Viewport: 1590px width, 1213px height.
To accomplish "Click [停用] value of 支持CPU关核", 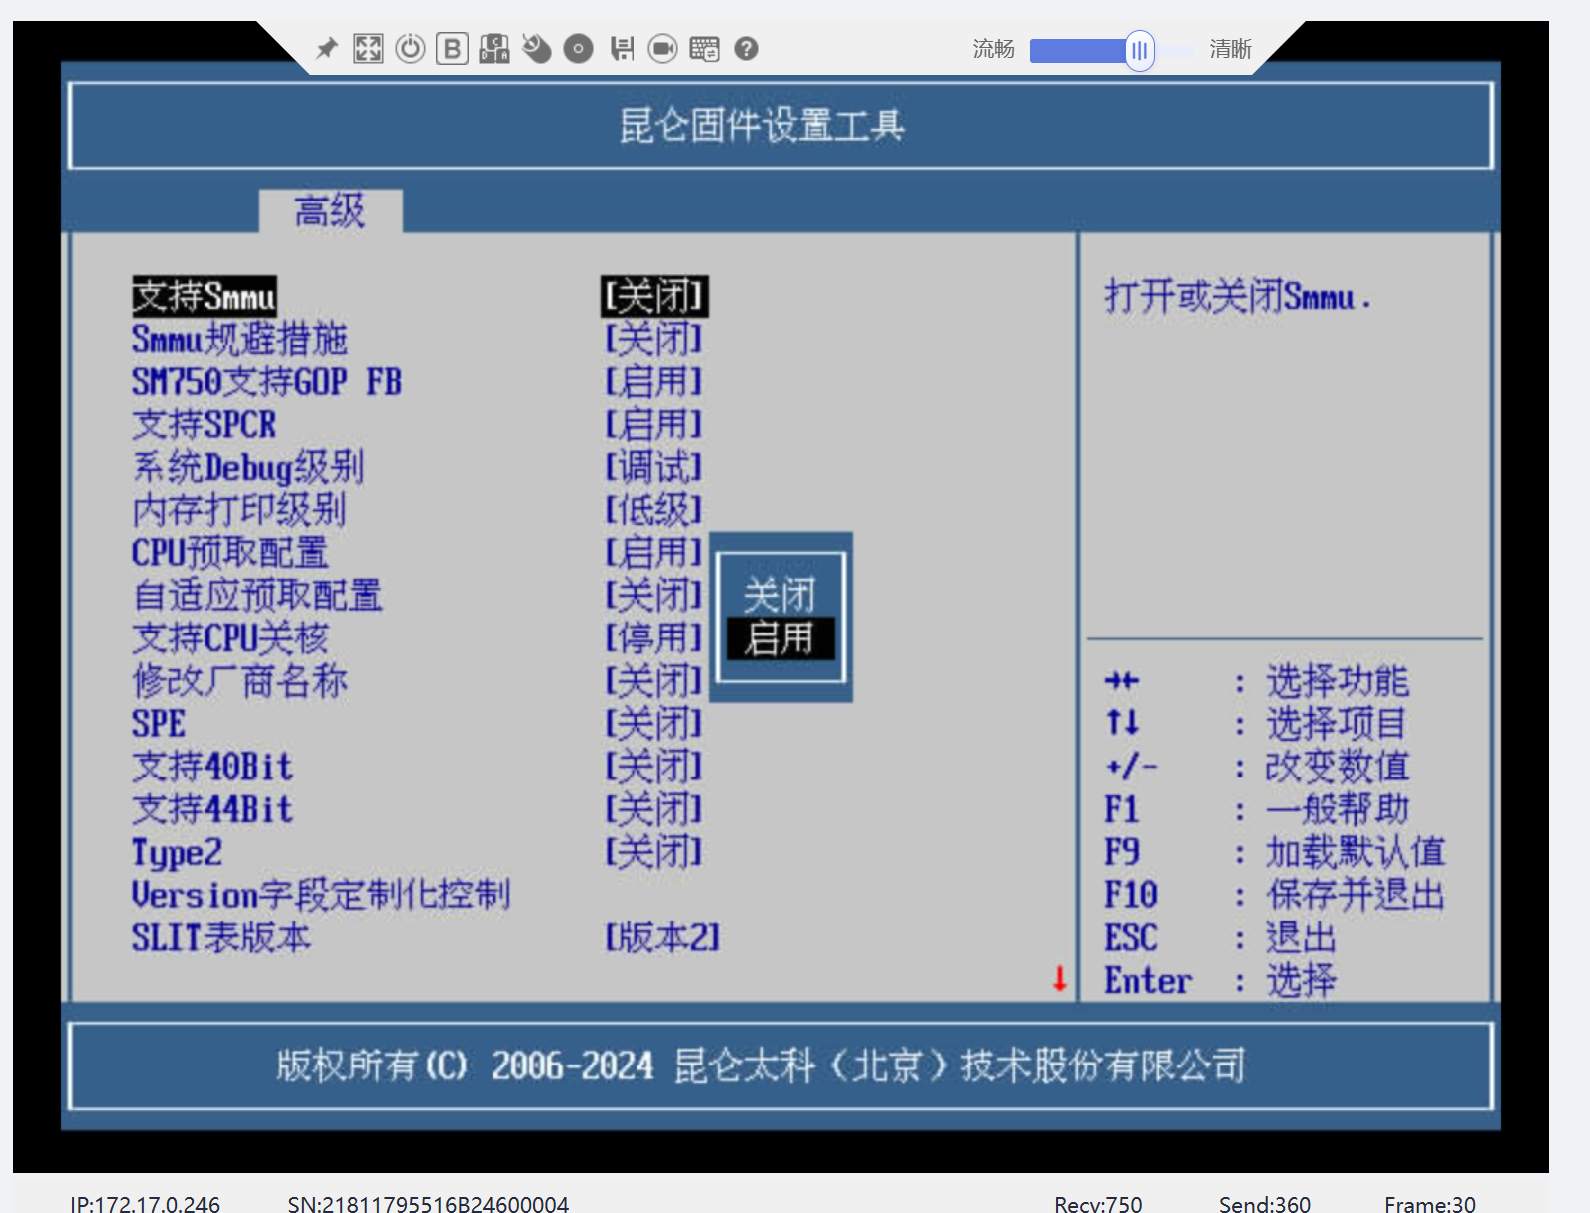I will click(654, 639).
